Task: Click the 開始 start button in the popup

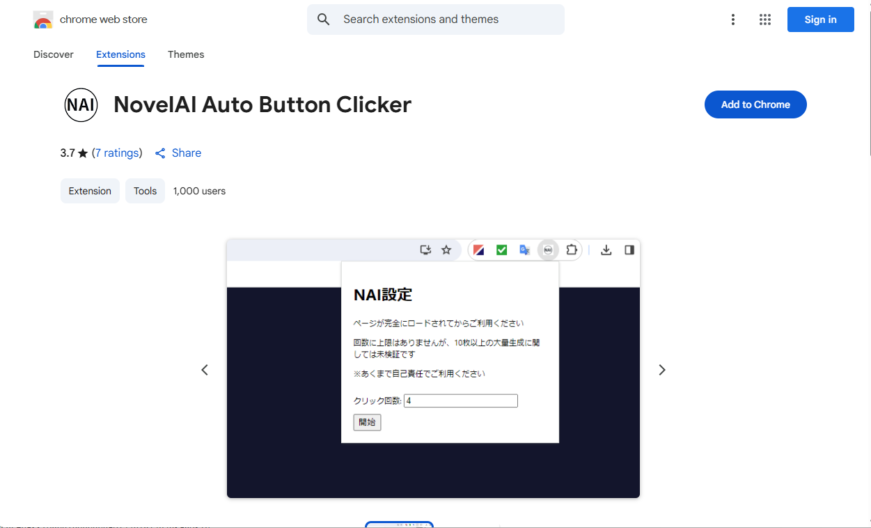Action: 367,423
